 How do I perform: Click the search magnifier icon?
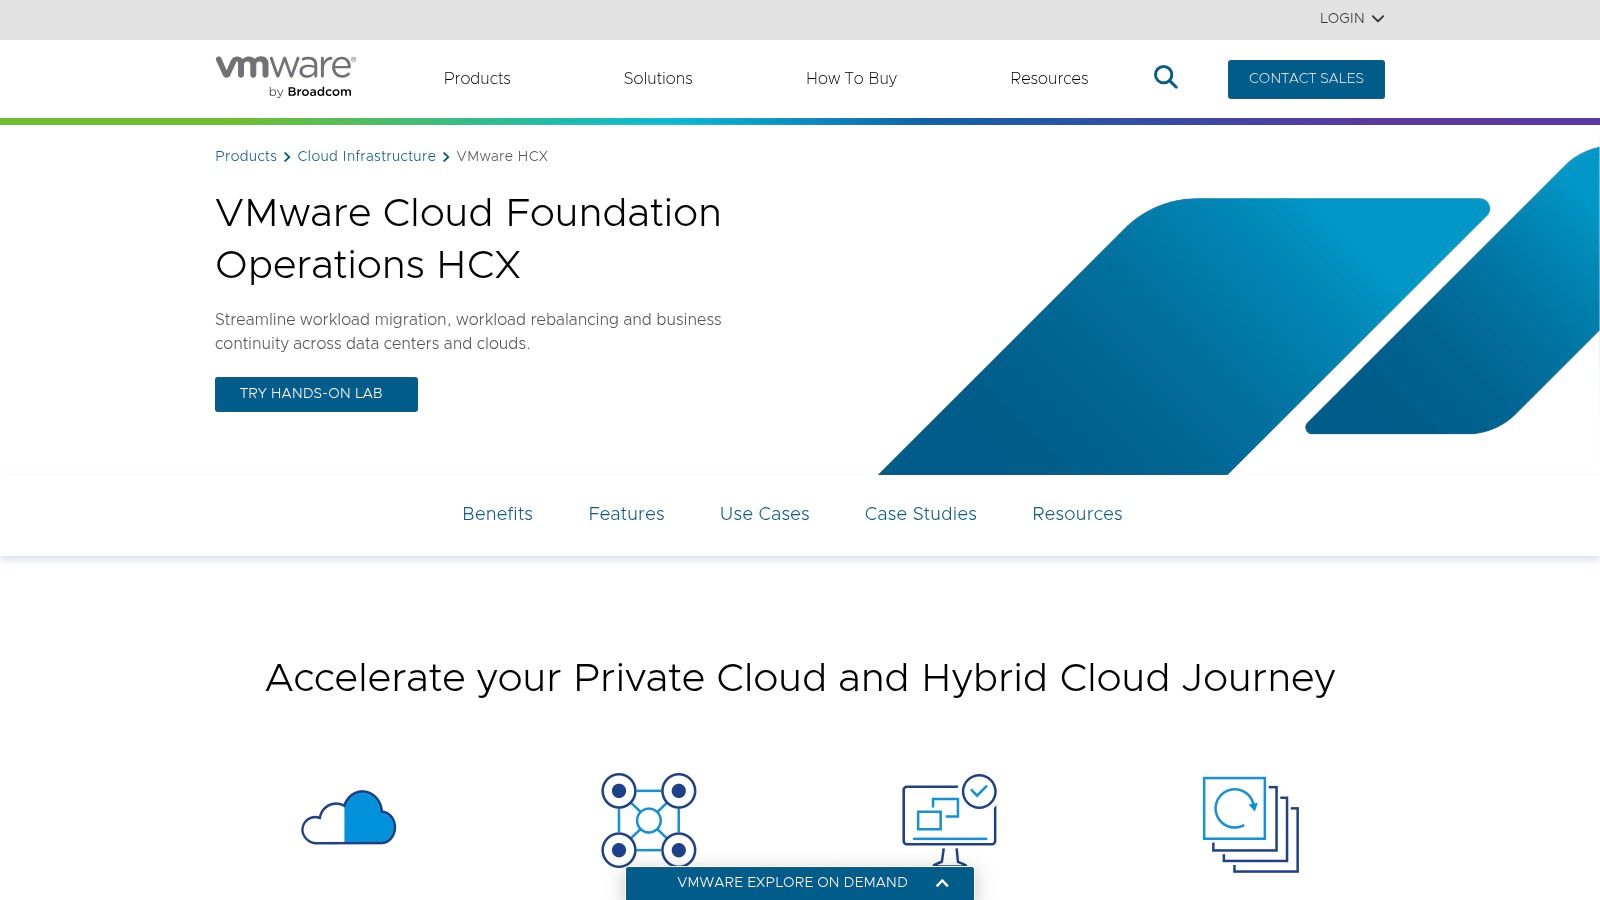coord(1165,77)
